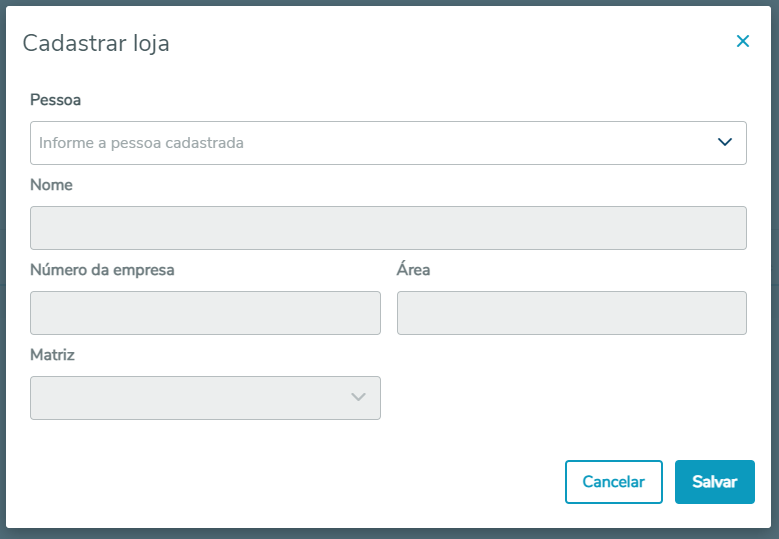The width and height of the screenshot is (779, 539).
Task: Click the 'Informe a pessoa cadastrada' placeholder text
Action: coord(141,143)
